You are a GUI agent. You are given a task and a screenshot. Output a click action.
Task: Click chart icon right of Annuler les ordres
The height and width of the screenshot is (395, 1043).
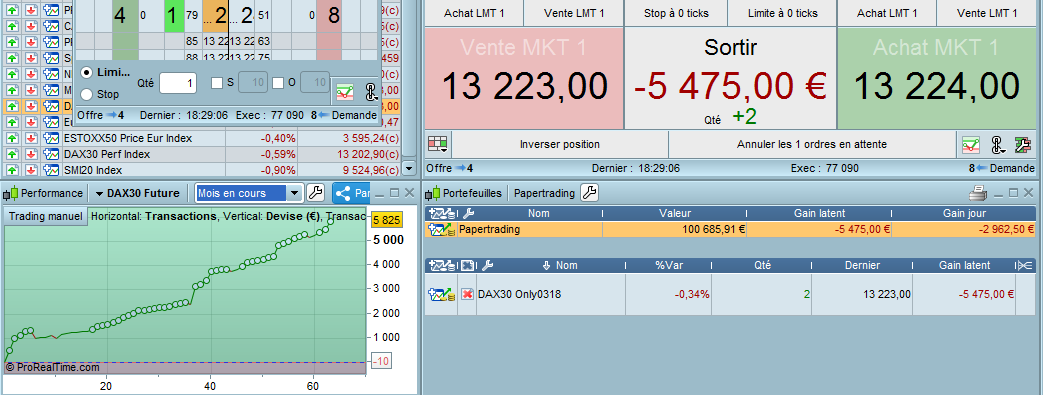pyautogui.click(x=971, y=144)
